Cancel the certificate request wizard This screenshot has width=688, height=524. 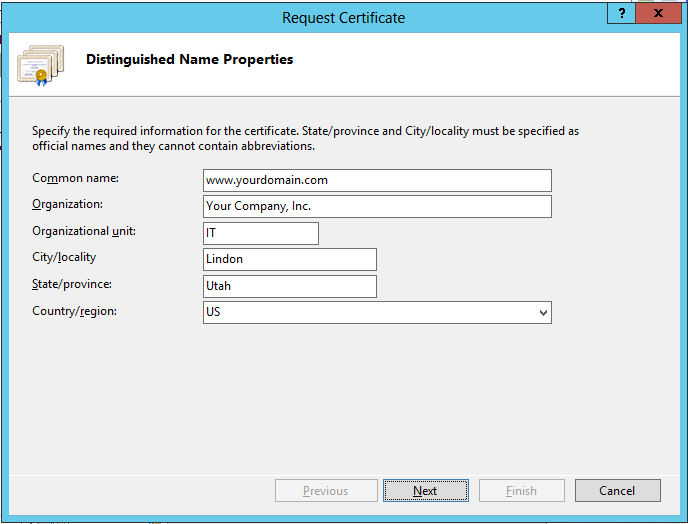click(617, 491)
